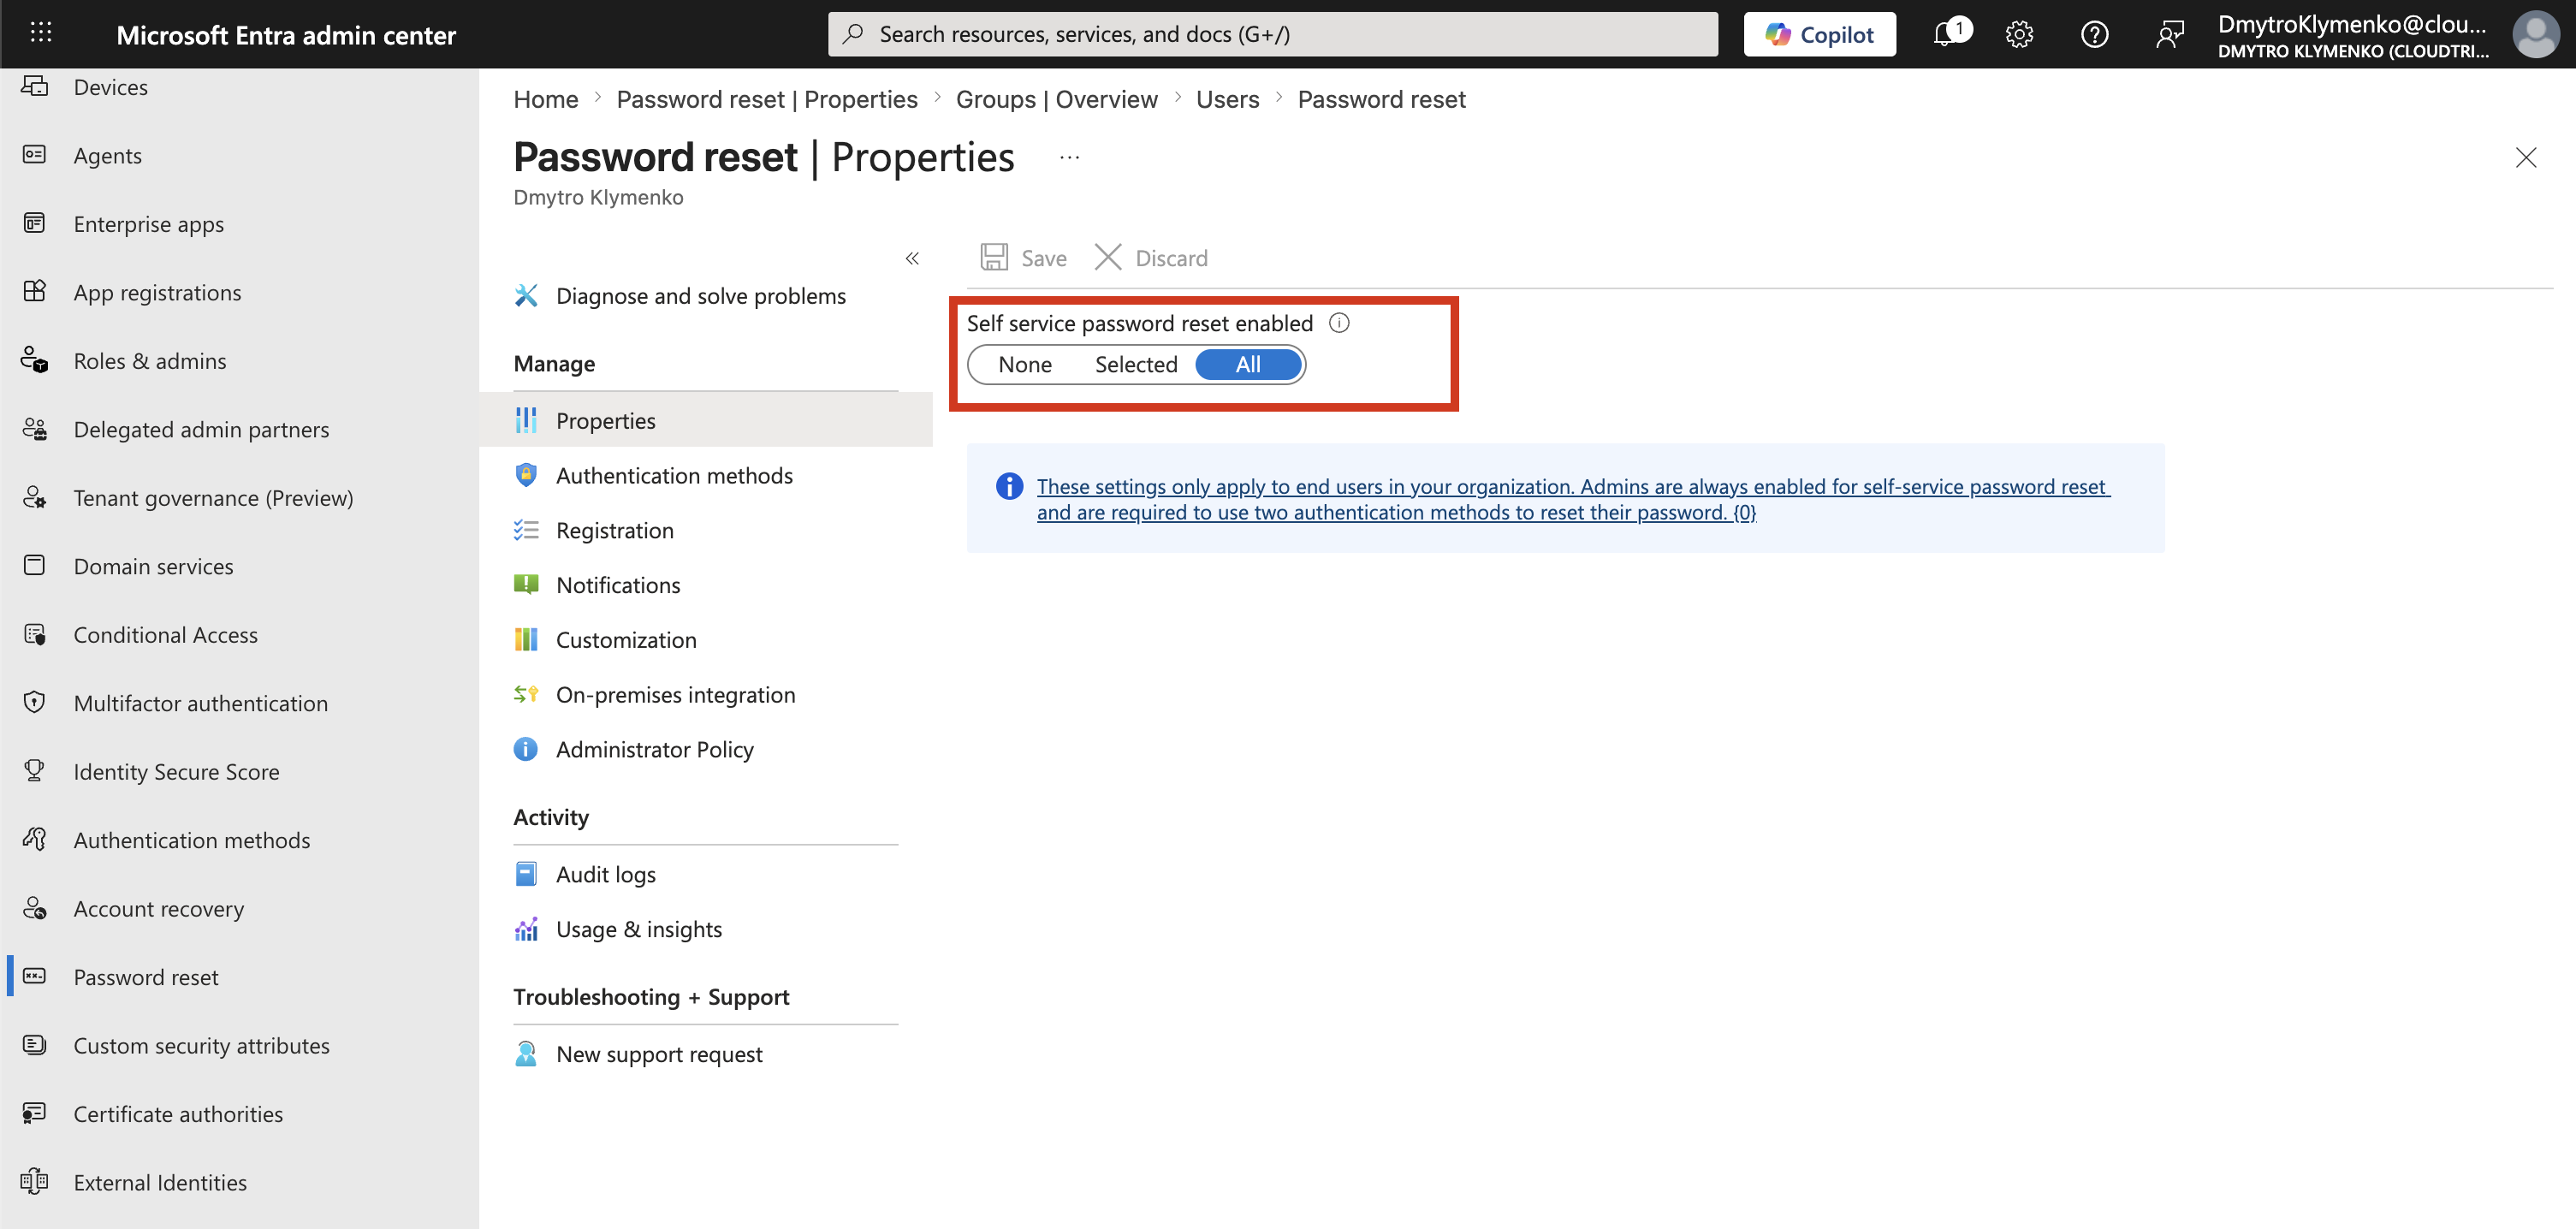Click the Conditional Access sidebar icon
The width and height of the screenshot is (2576, 1229).
point(35,635)
